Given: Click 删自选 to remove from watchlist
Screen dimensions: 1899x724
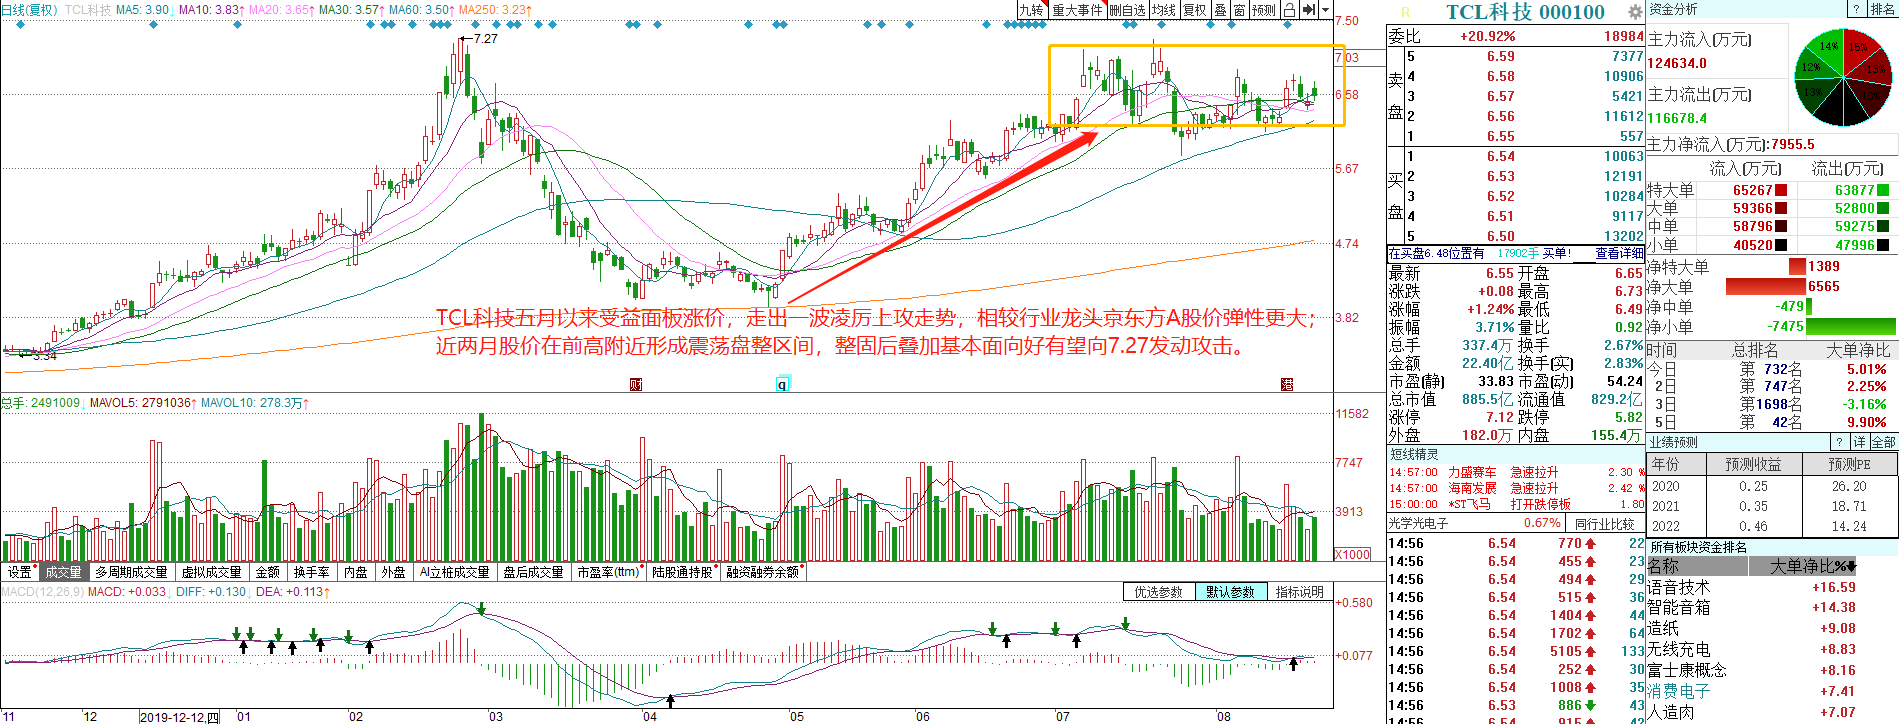Looking at the screenshot, I should [x=1127, y=10].
